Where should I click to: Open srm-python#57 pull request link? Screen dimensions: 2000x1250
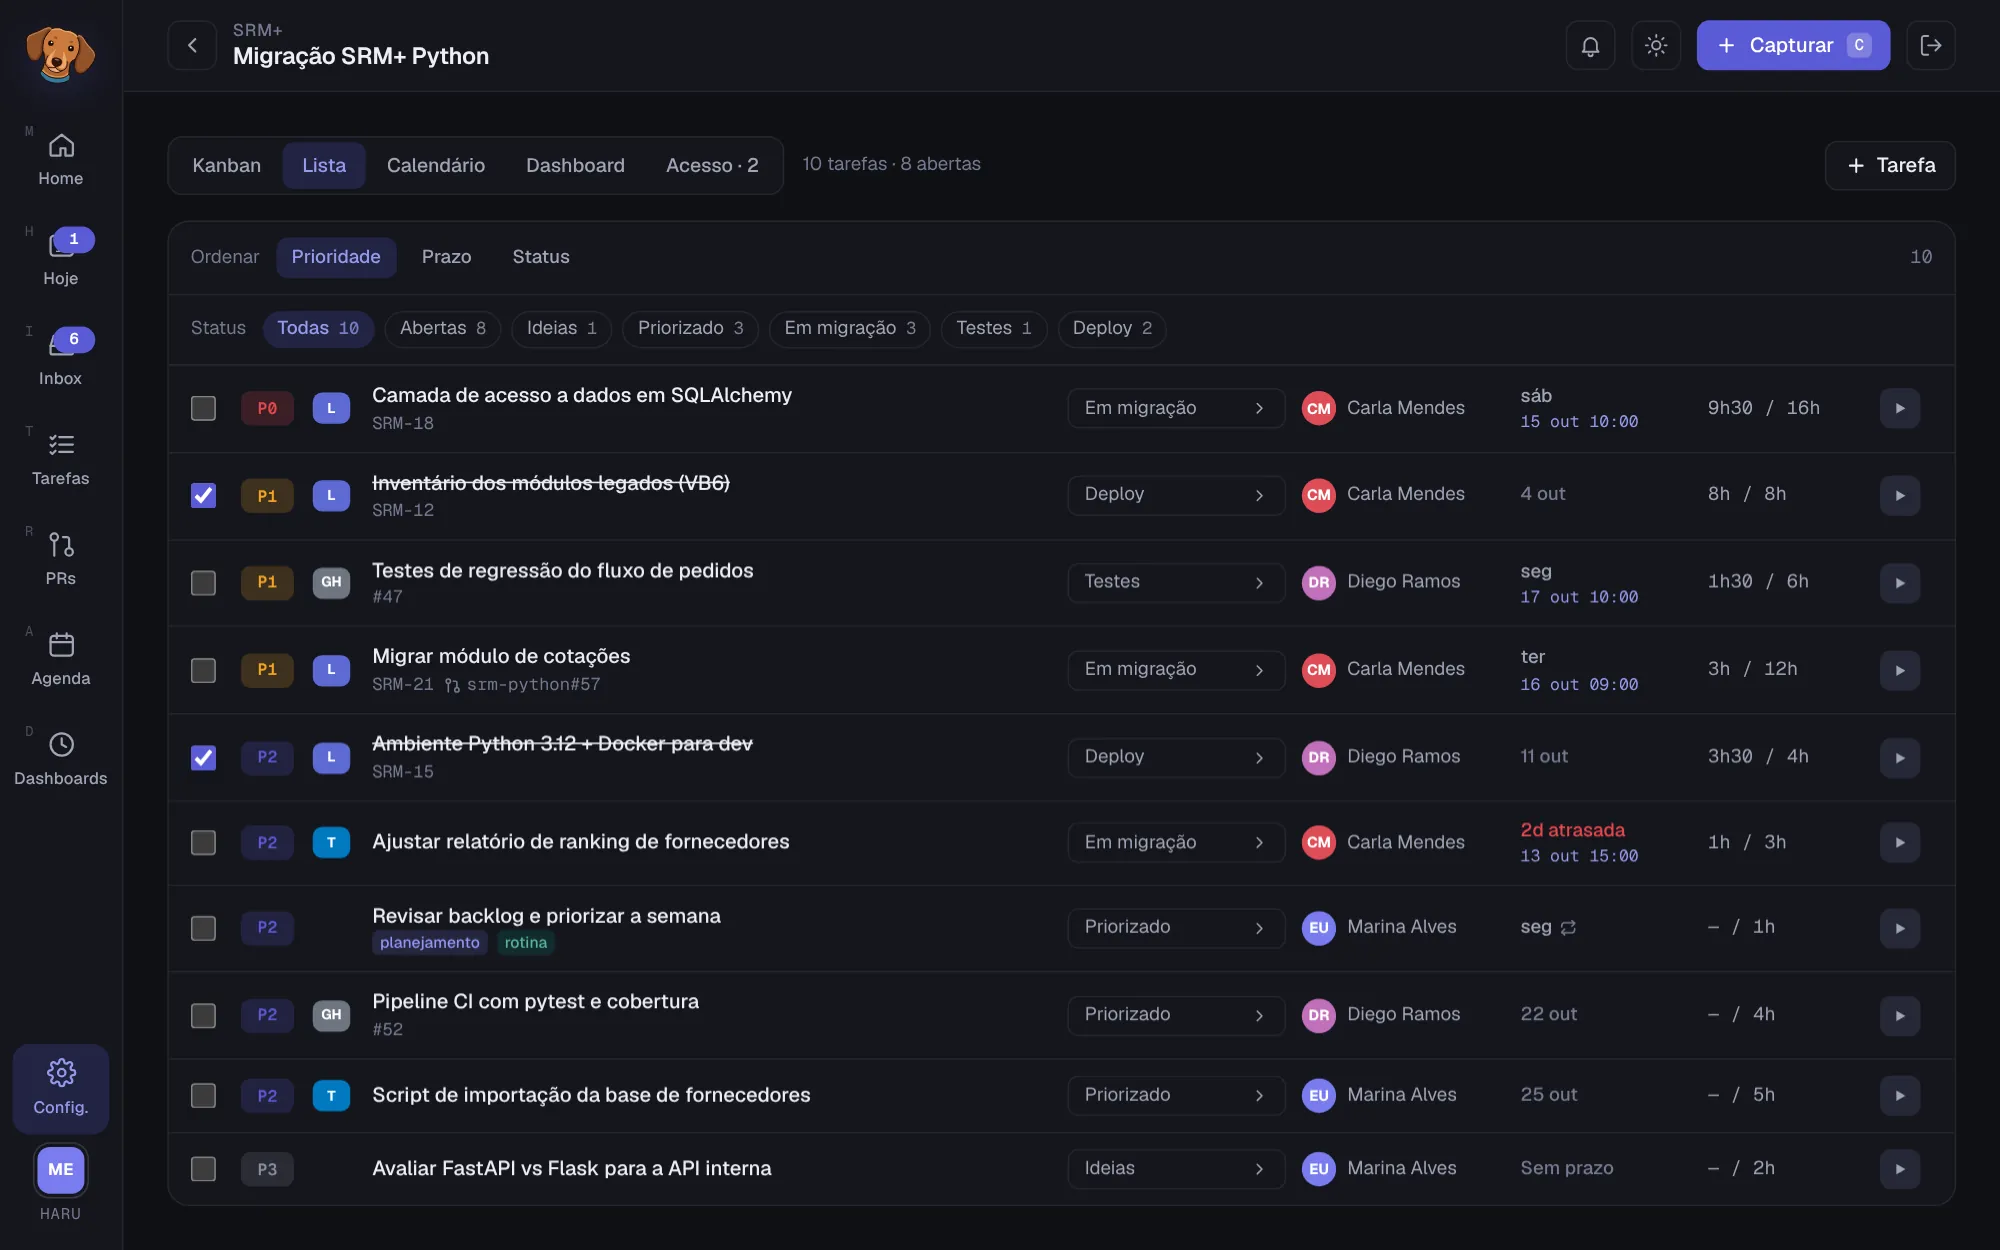(523, 685)
